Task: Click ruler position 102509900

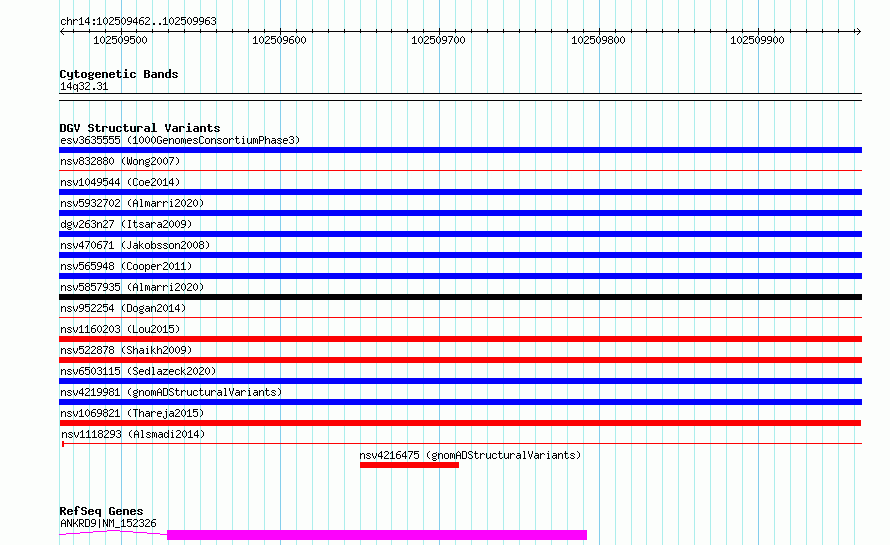Action: [757, 40]
